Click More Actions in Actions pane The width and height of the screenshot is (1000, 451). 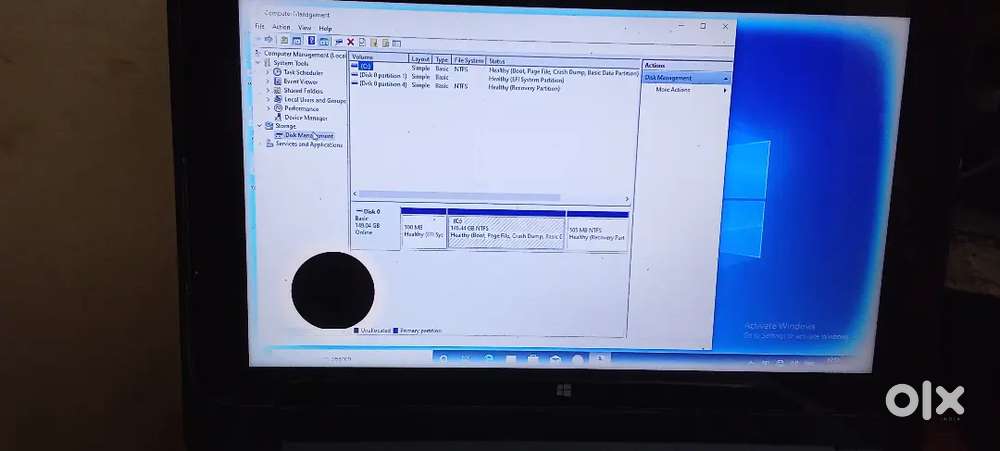[x=673, y=90]
